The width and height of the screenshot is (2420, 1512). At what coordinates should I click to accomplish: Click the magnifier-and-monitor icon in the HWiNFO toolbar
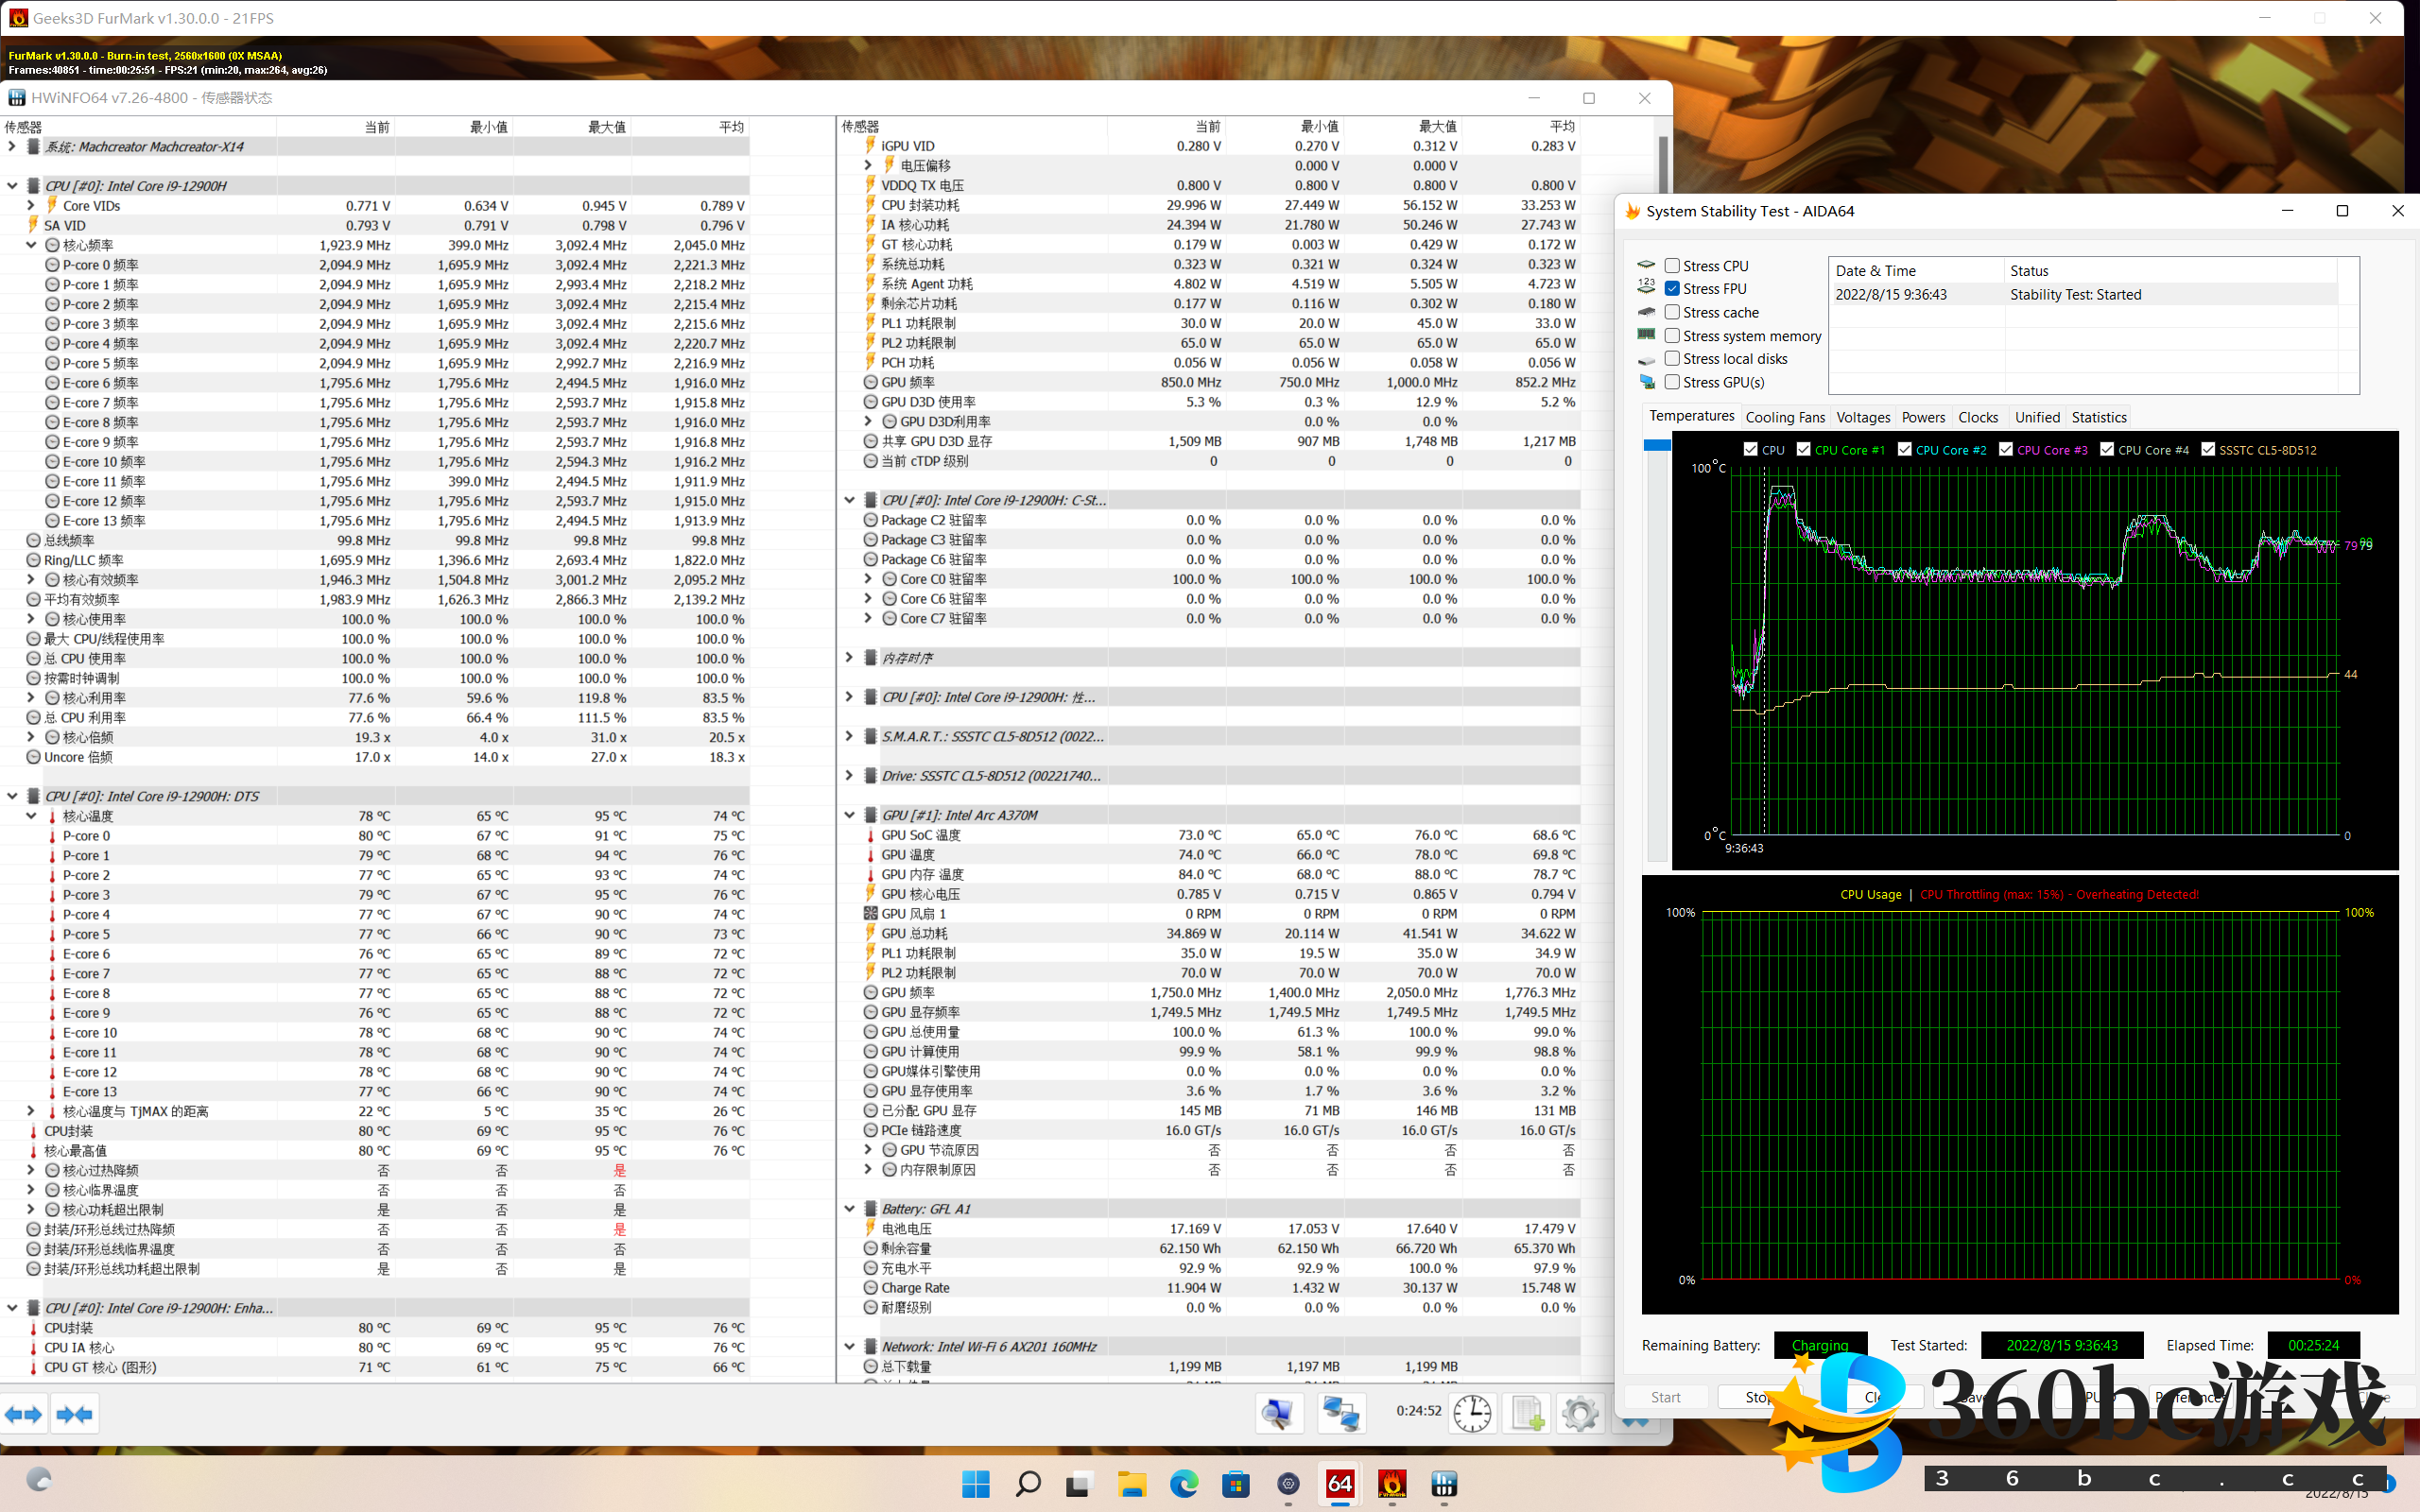(1278, 1414)
